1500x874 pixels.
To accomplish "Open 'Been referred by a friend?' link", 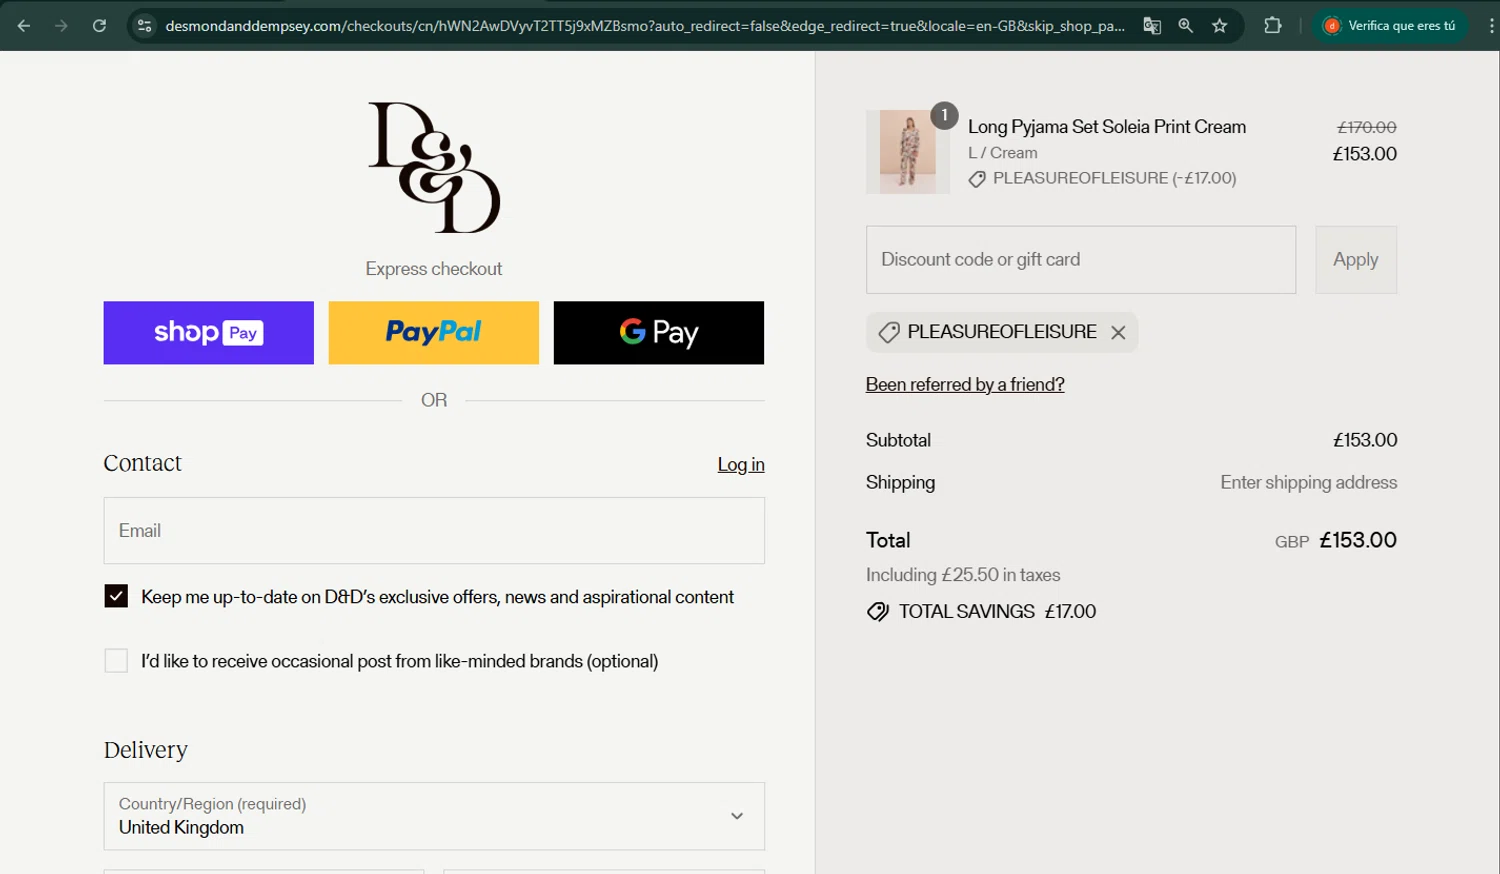I will pos(965,385).
